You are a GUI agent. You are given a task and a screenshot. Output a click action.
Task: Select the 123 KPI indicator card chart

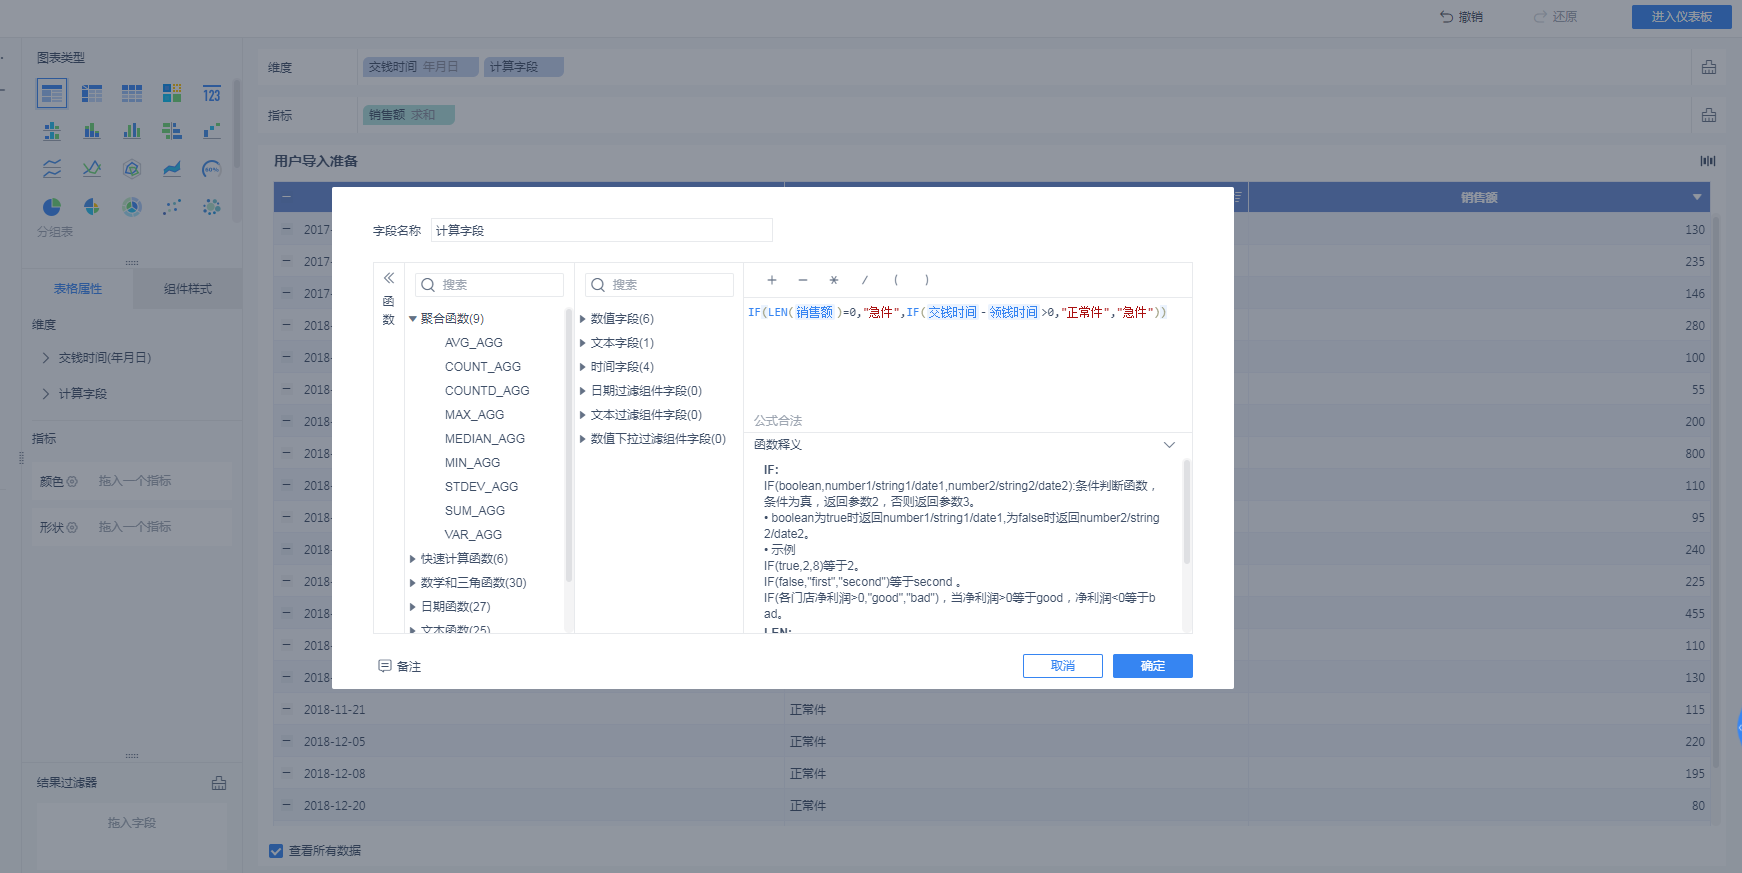click(x=212, y=93)
